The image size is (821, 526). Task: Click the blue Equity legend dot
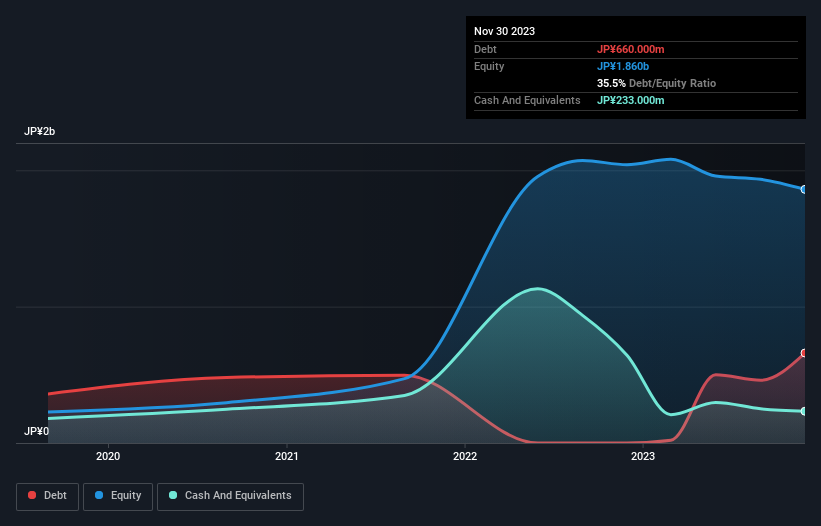(x=99, y=495)
